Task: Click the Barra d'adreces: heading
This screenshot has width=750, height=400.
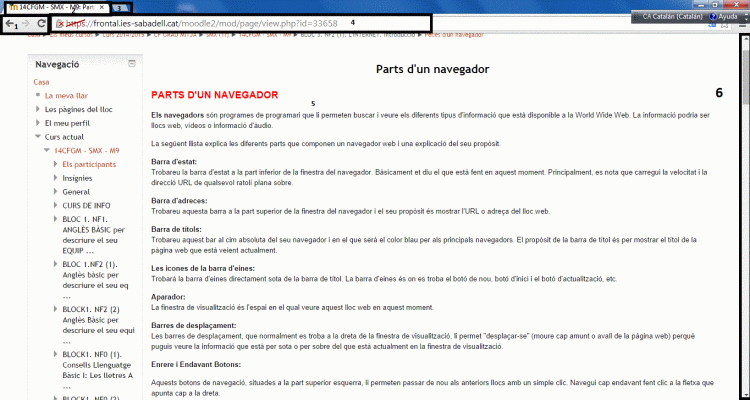Action: pos(179,201)
